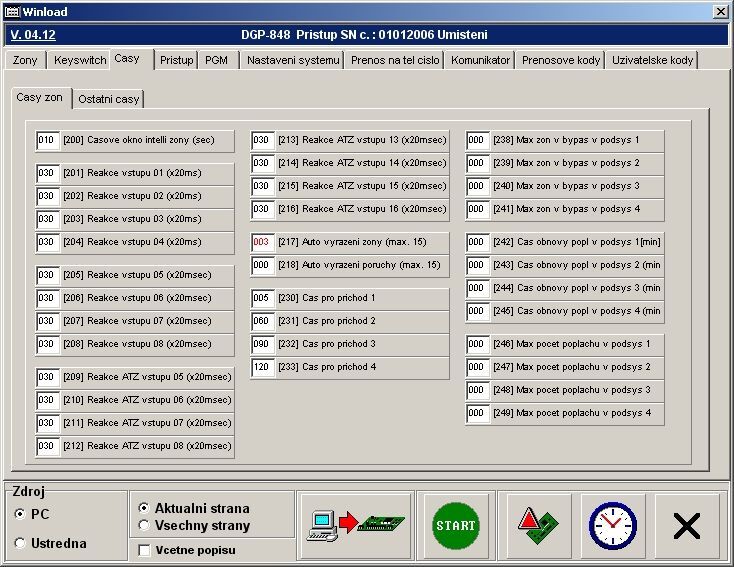
Task: Click the red triangle and green checkmark icon
Action: pos(537,525)
